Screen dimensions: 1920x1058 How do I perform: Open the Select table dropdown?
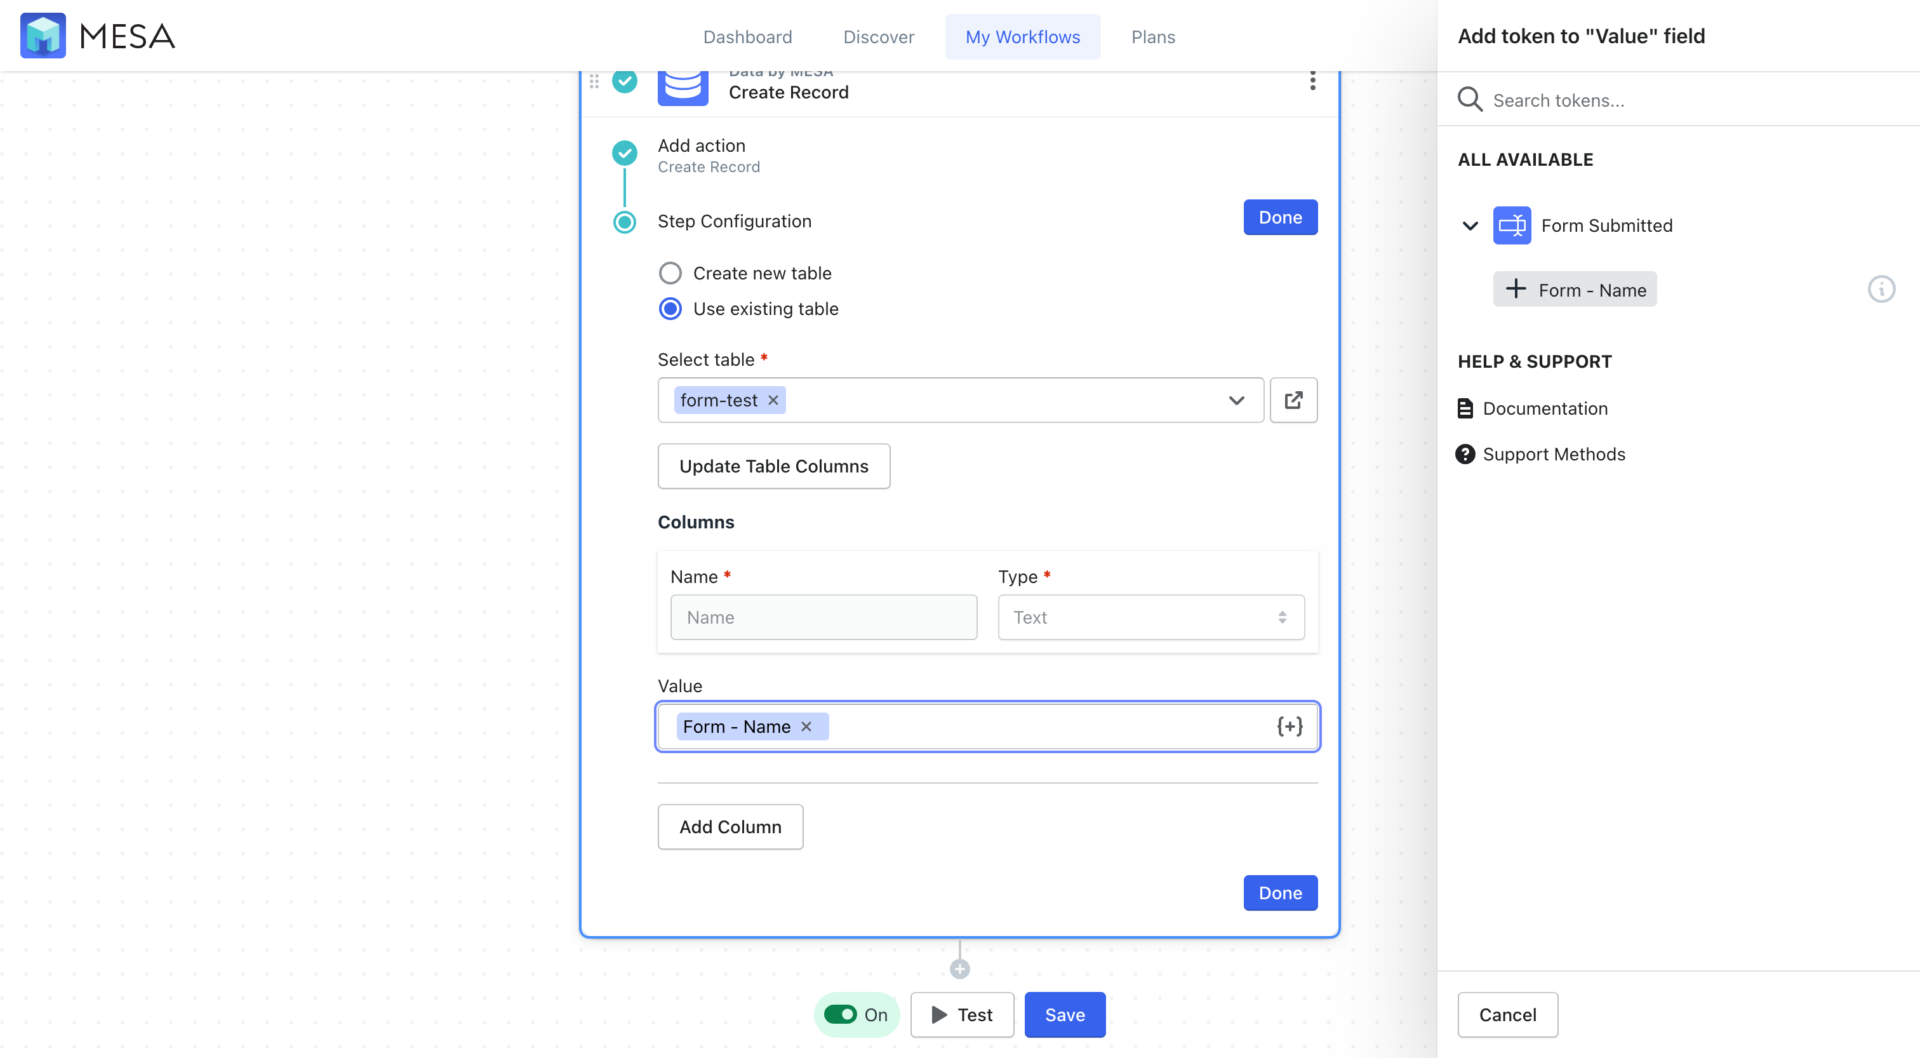1237,399
